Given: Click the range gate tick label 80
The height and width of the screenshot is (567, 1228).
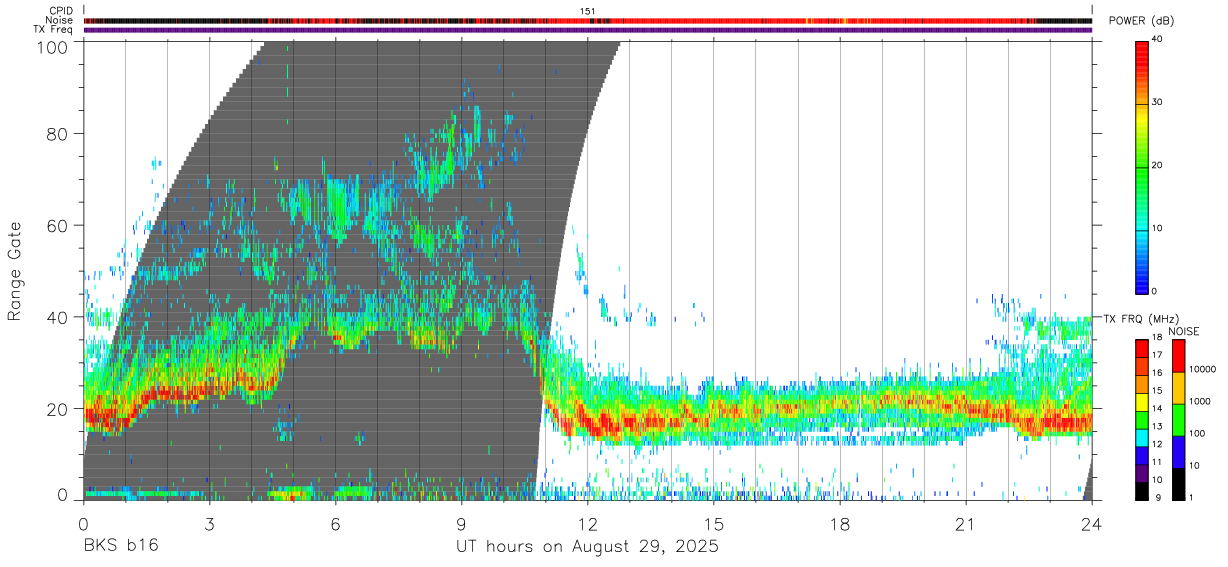Looking at the screenshot, I should pyautogui.click(x=57, y=134).
